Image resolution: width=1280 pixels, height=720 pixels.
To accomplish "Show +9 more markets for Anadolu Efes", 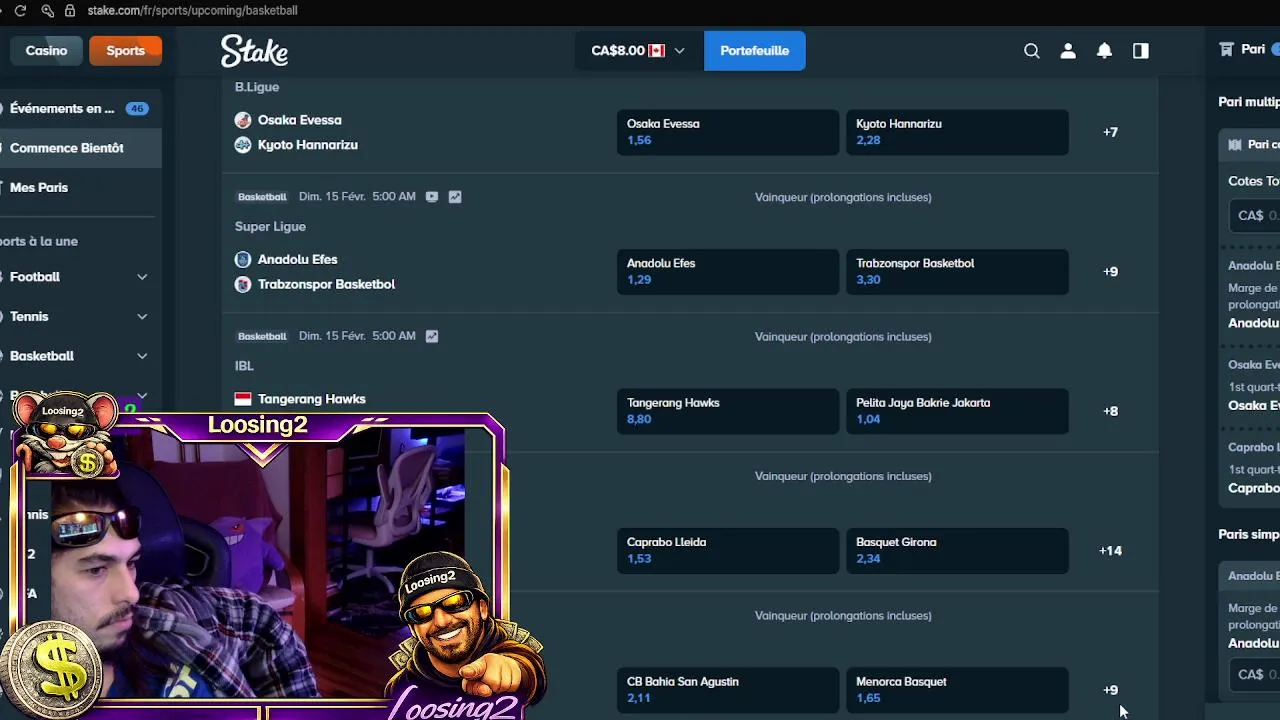I will tap(1110, 272).
